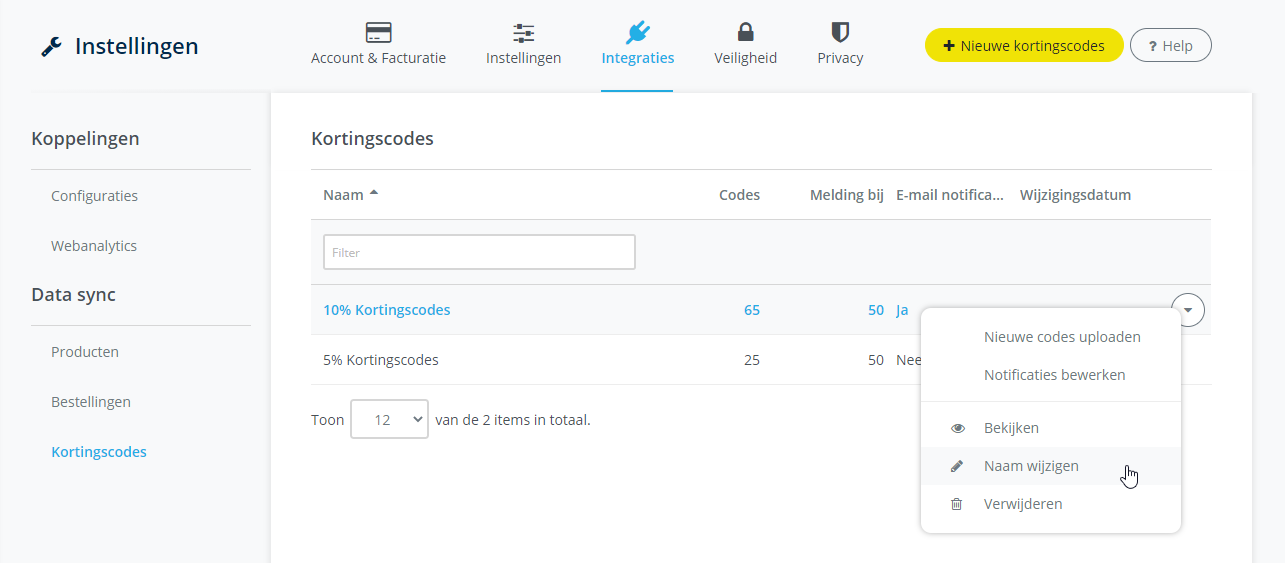The image size is (1285, 563).
Task: Choose Notificaties bewerken from the menu
Action: 1054,375
